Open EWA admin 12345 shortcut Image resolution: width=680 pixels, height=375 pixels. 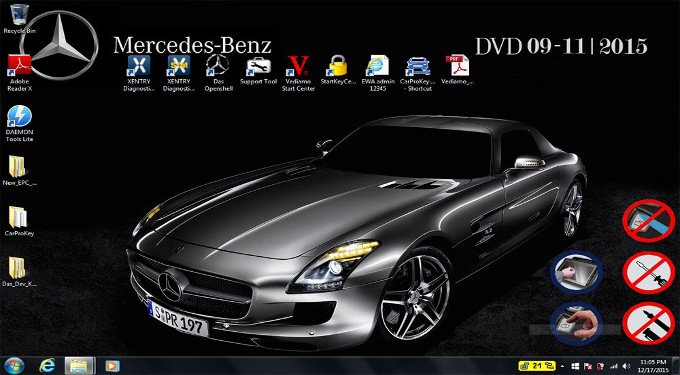pos(377,73)
